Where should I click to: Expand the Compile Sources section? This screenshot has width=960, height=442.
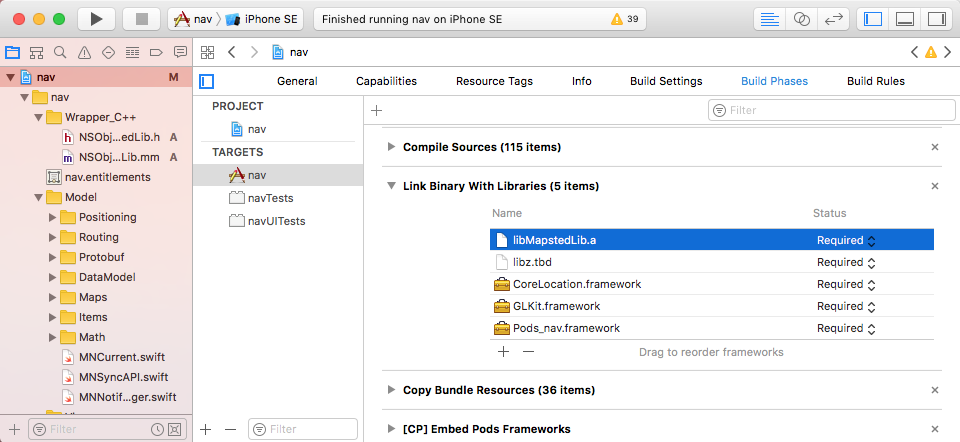[391, 147]
